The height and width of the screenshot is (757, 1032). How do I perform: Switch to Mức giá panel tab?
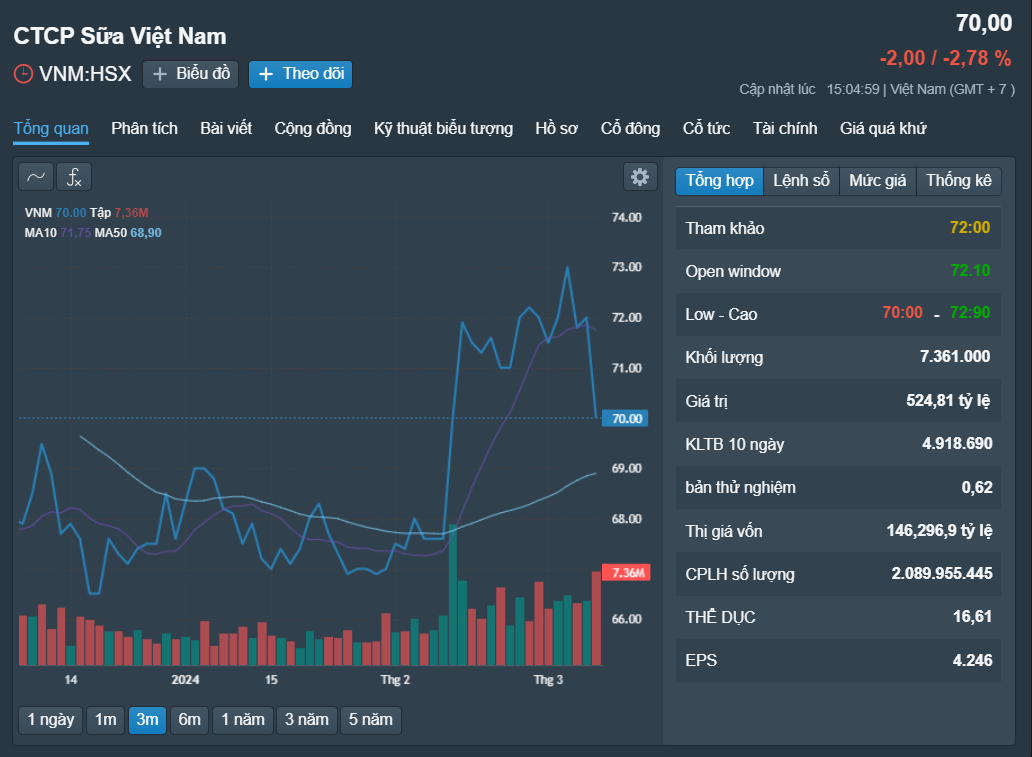[x=877, y=181]
